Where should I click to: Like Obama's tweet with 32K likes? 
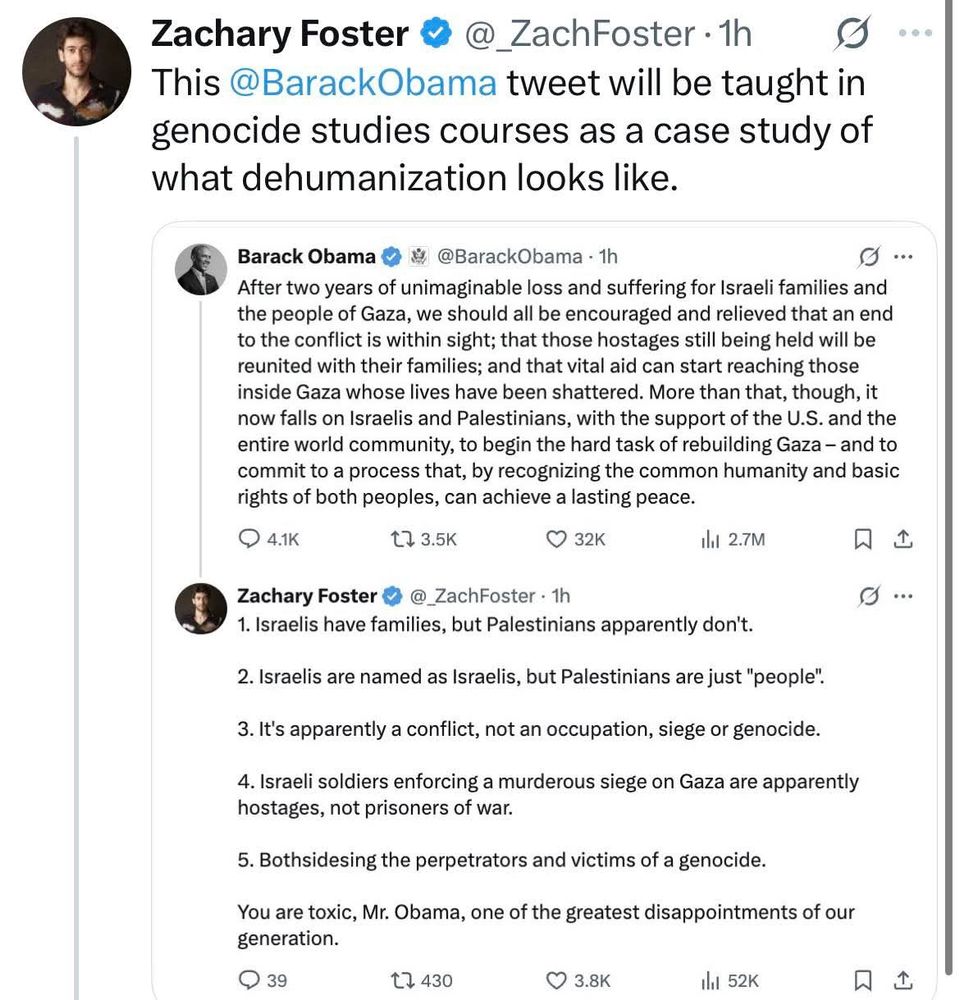pyautogui.click(x=558, y=539)
